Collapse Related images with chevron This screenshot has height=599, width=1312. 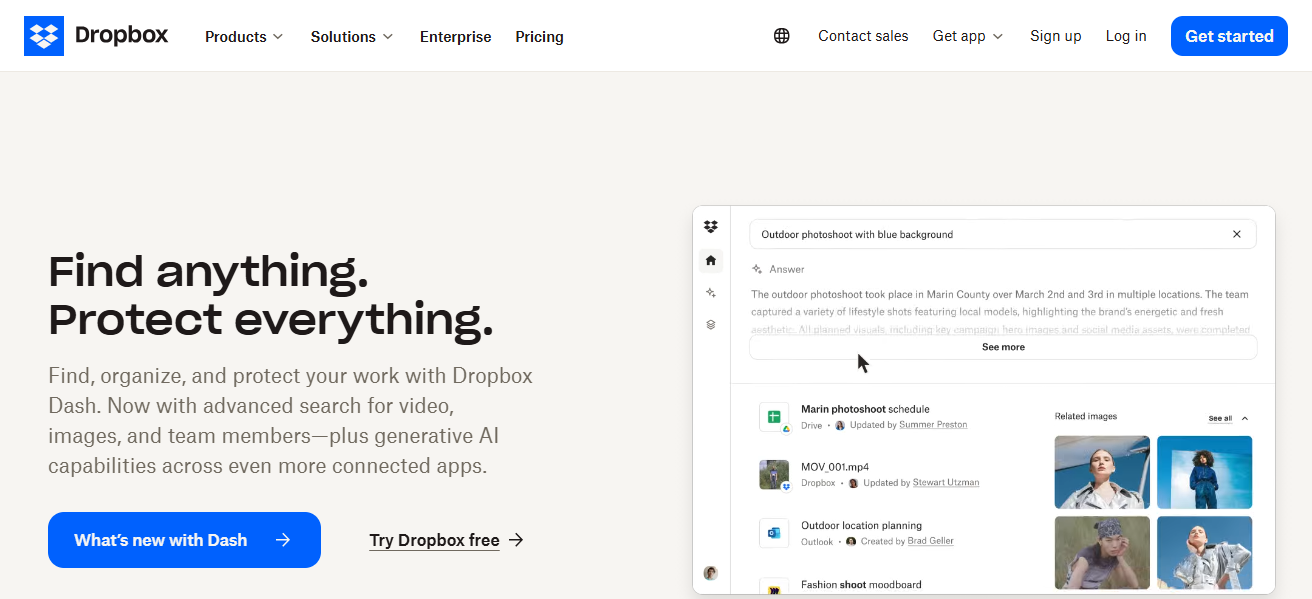pos(1245,418)
